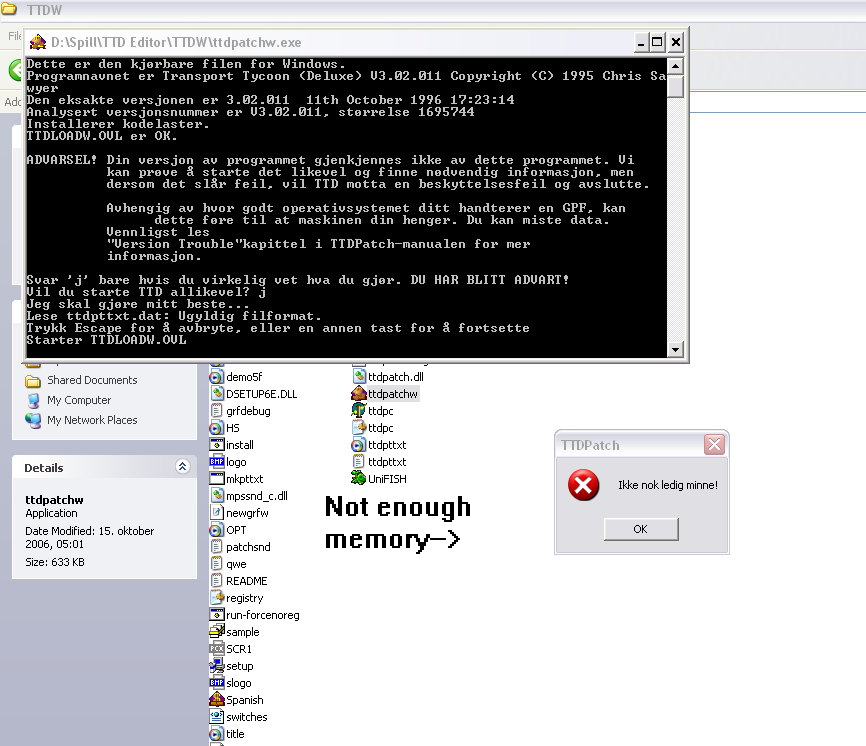Click the 'ADVARSEL!' console warning text
Screen dimensions: 866x746
pyautogui.click(x=62, y=160)
